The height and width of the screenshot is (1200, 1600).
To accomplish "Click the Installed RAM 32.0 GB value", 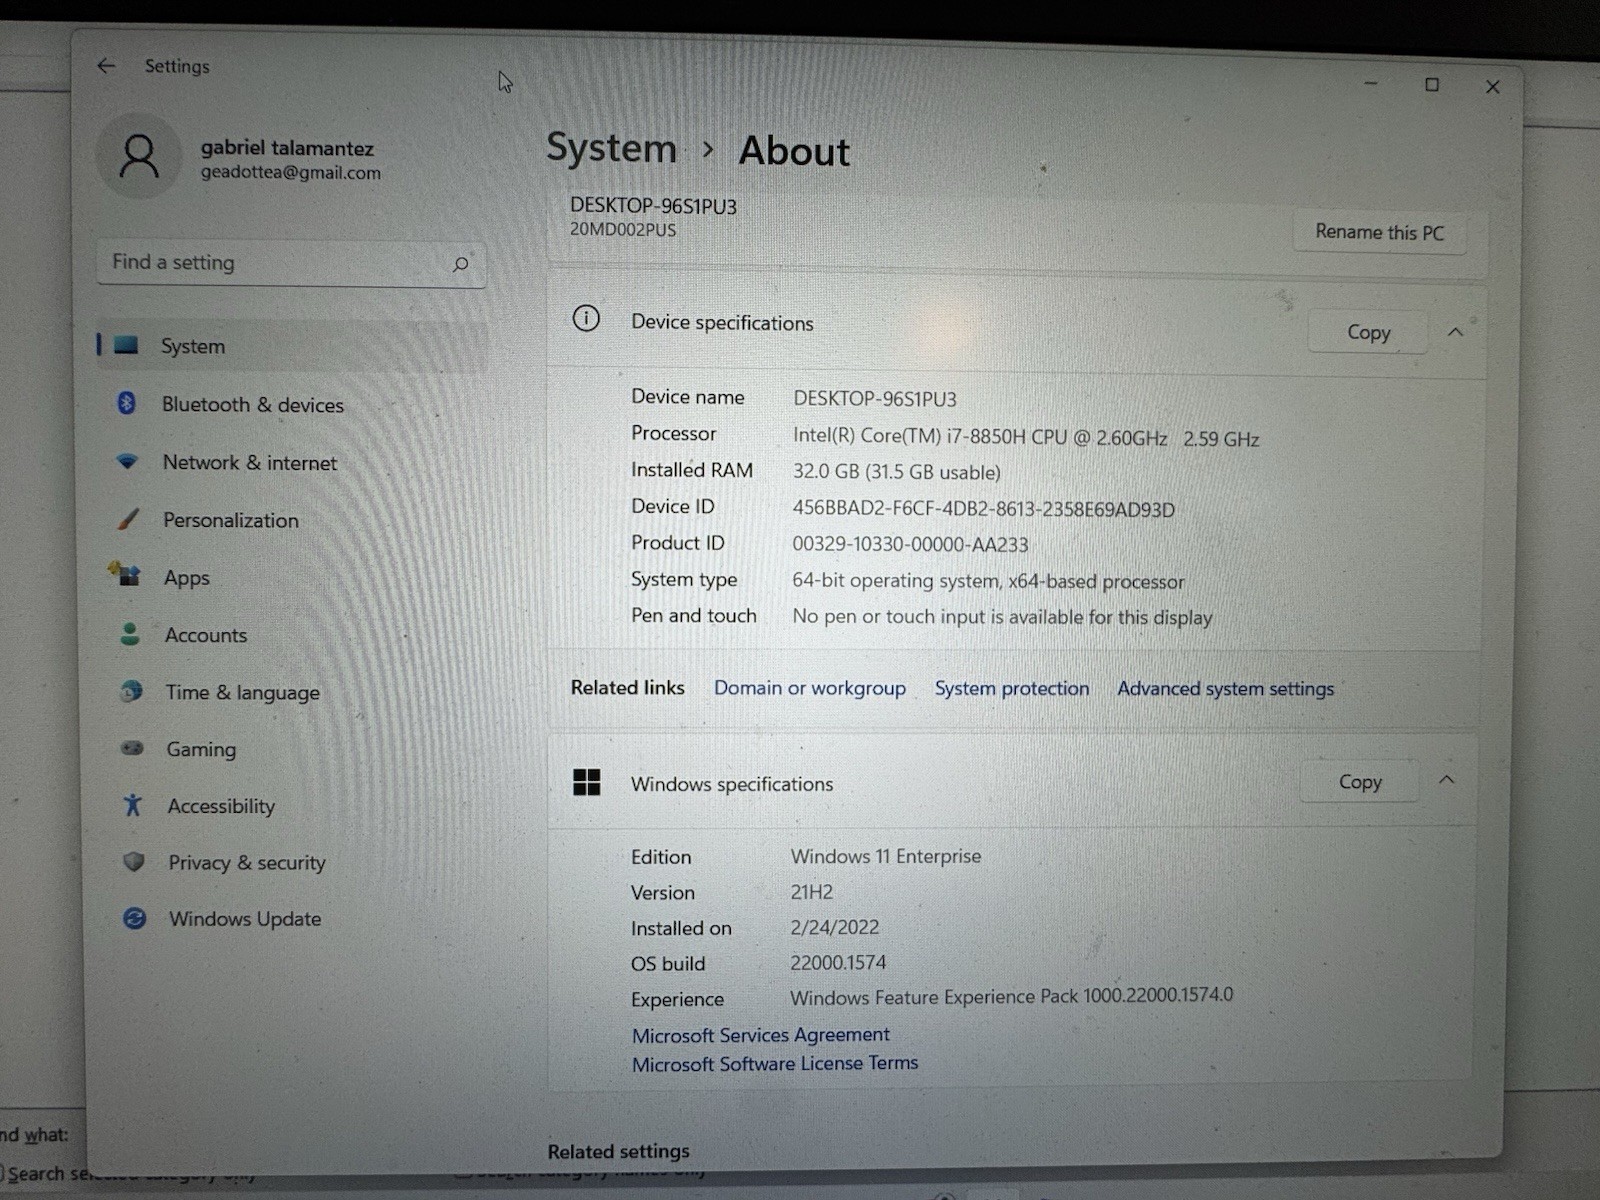I will [x=897, y=472].
